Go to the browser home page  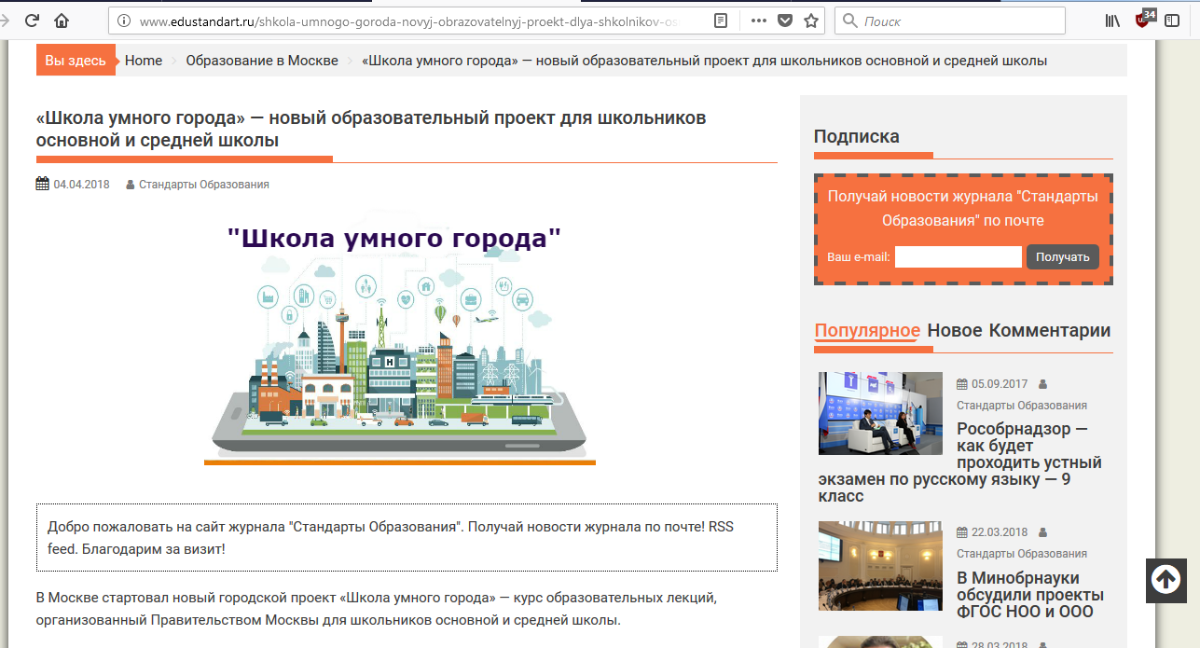pyautogui.click(x=62, y=20)
